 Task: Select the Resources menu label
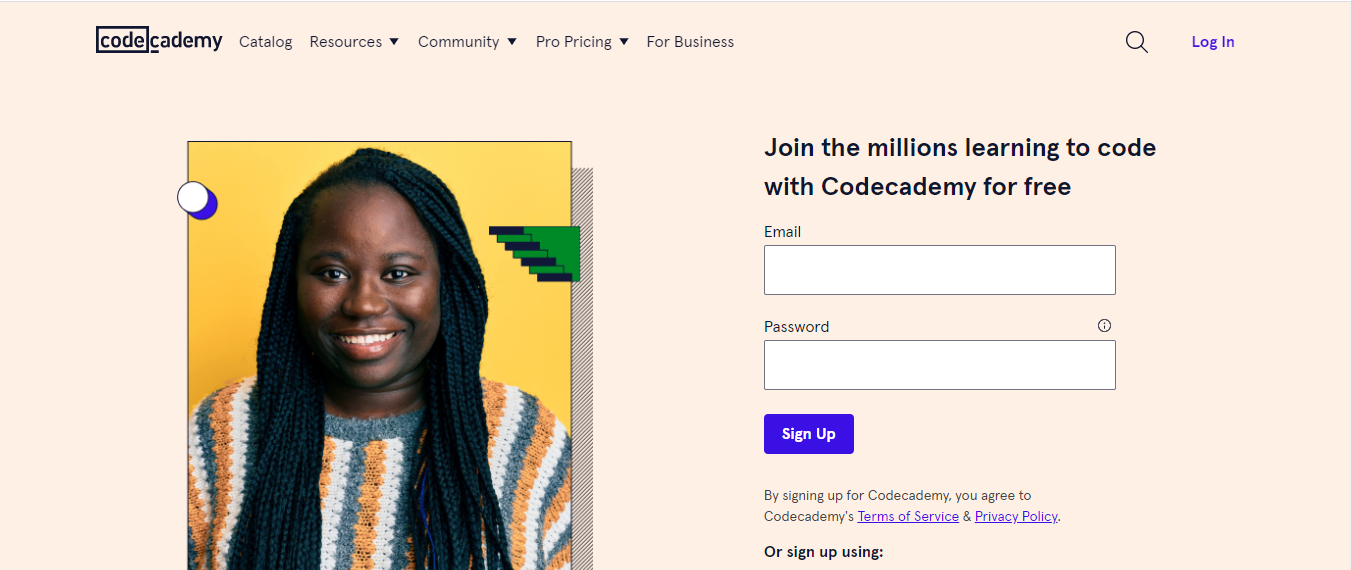(x=345, y=42)
